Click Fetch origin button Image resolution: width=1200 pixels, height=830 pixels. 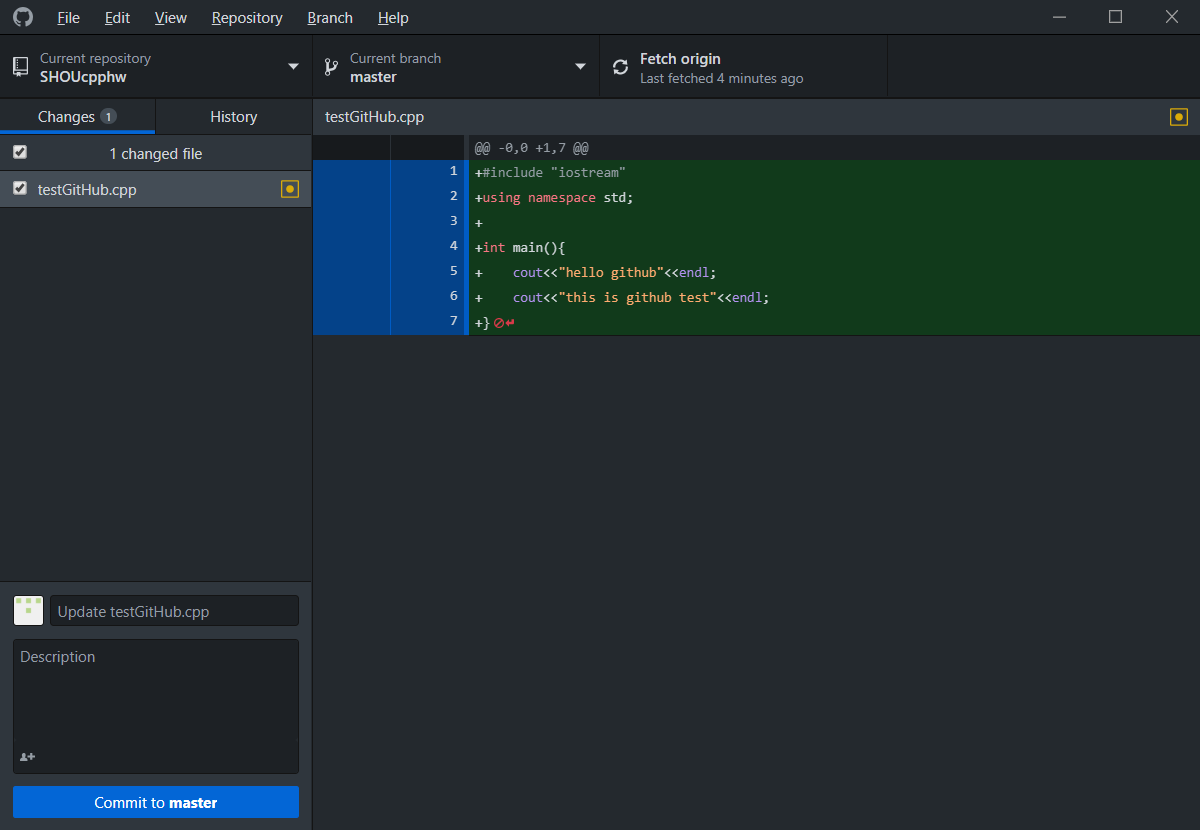pyautogui.click(x=743, y=67)
